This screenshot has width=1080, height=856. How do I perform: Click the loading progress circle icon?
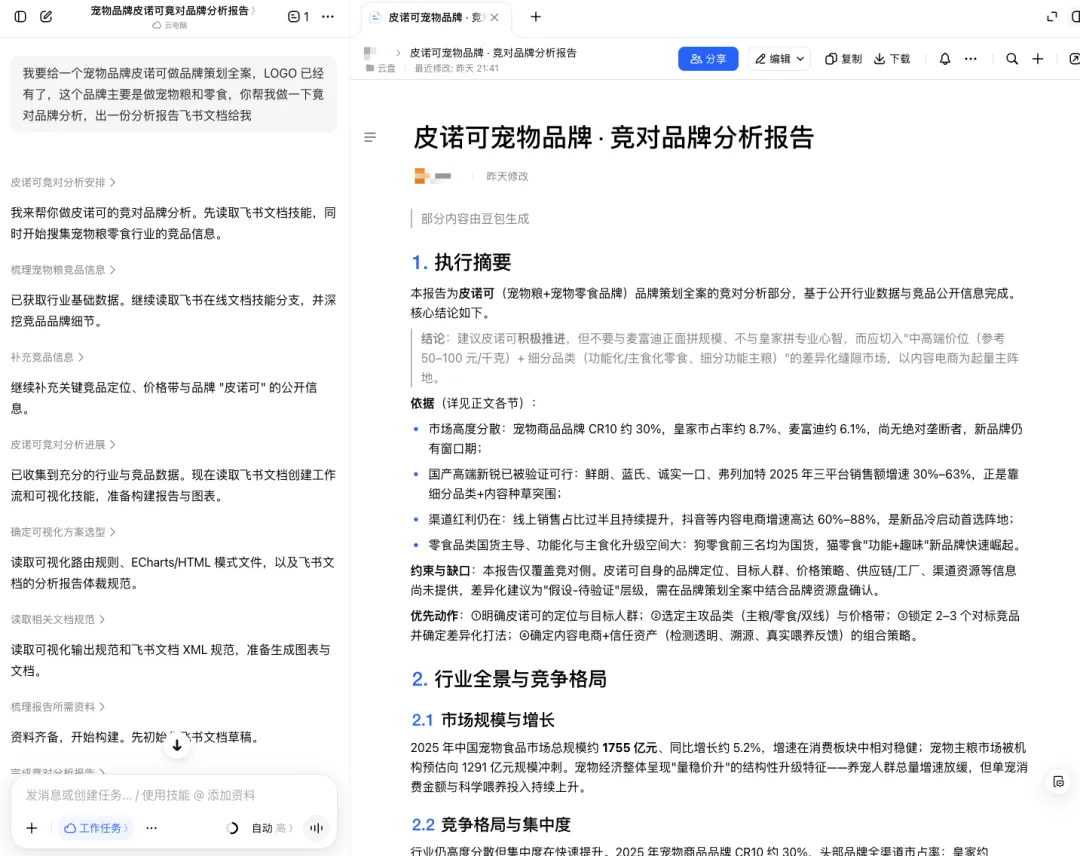point(232,828)
